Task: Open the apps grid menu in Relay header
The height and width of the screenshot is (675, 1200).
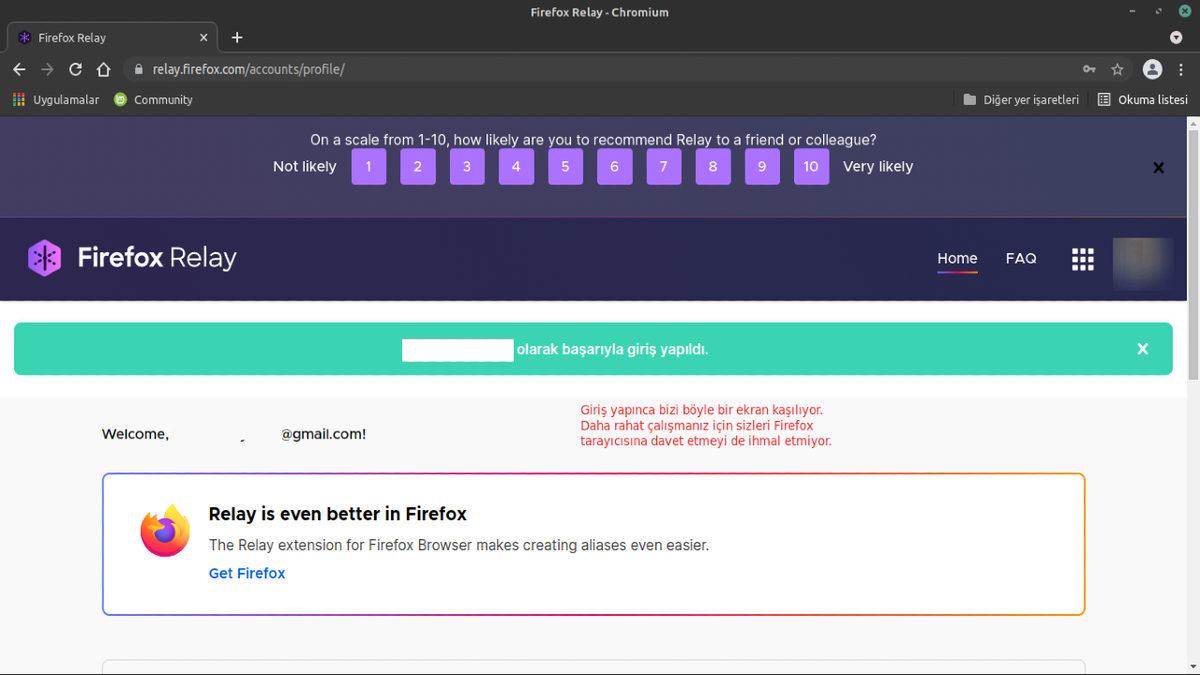Action: click(1082, 258)
